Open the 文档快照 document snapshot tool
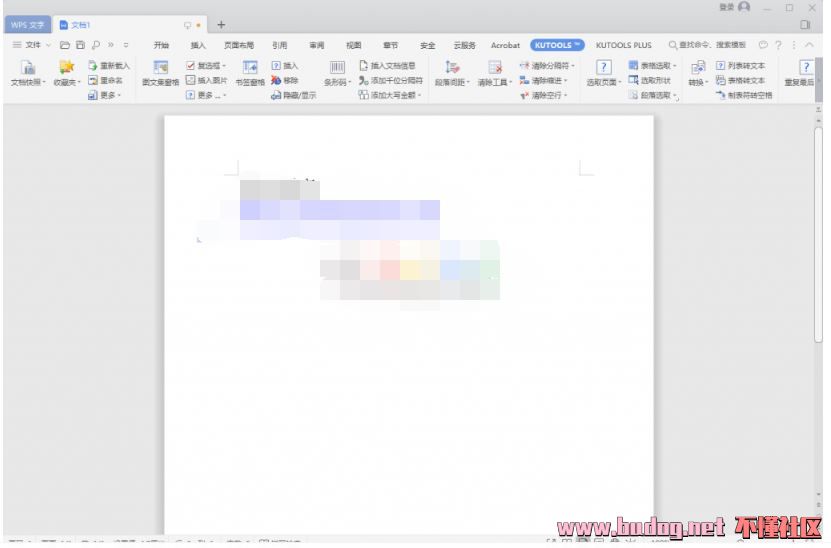 tap(28, 73)
